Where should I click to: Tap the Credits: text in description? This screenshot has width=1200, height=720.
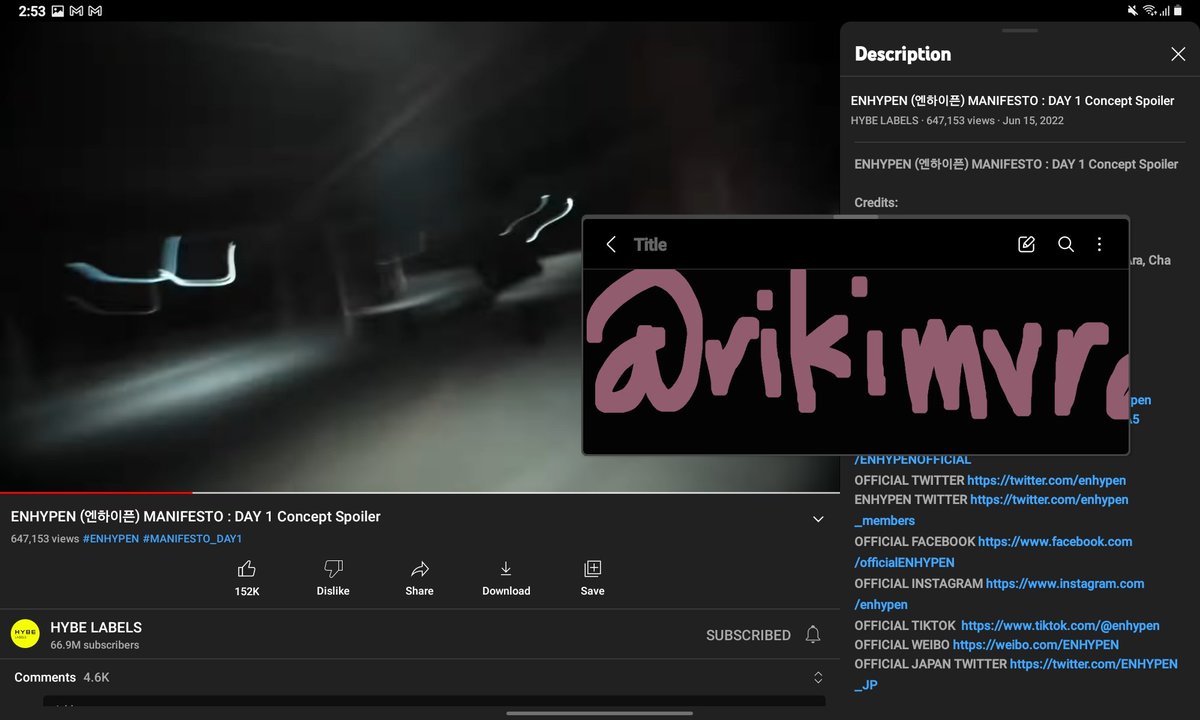click(x=876, y=203)
